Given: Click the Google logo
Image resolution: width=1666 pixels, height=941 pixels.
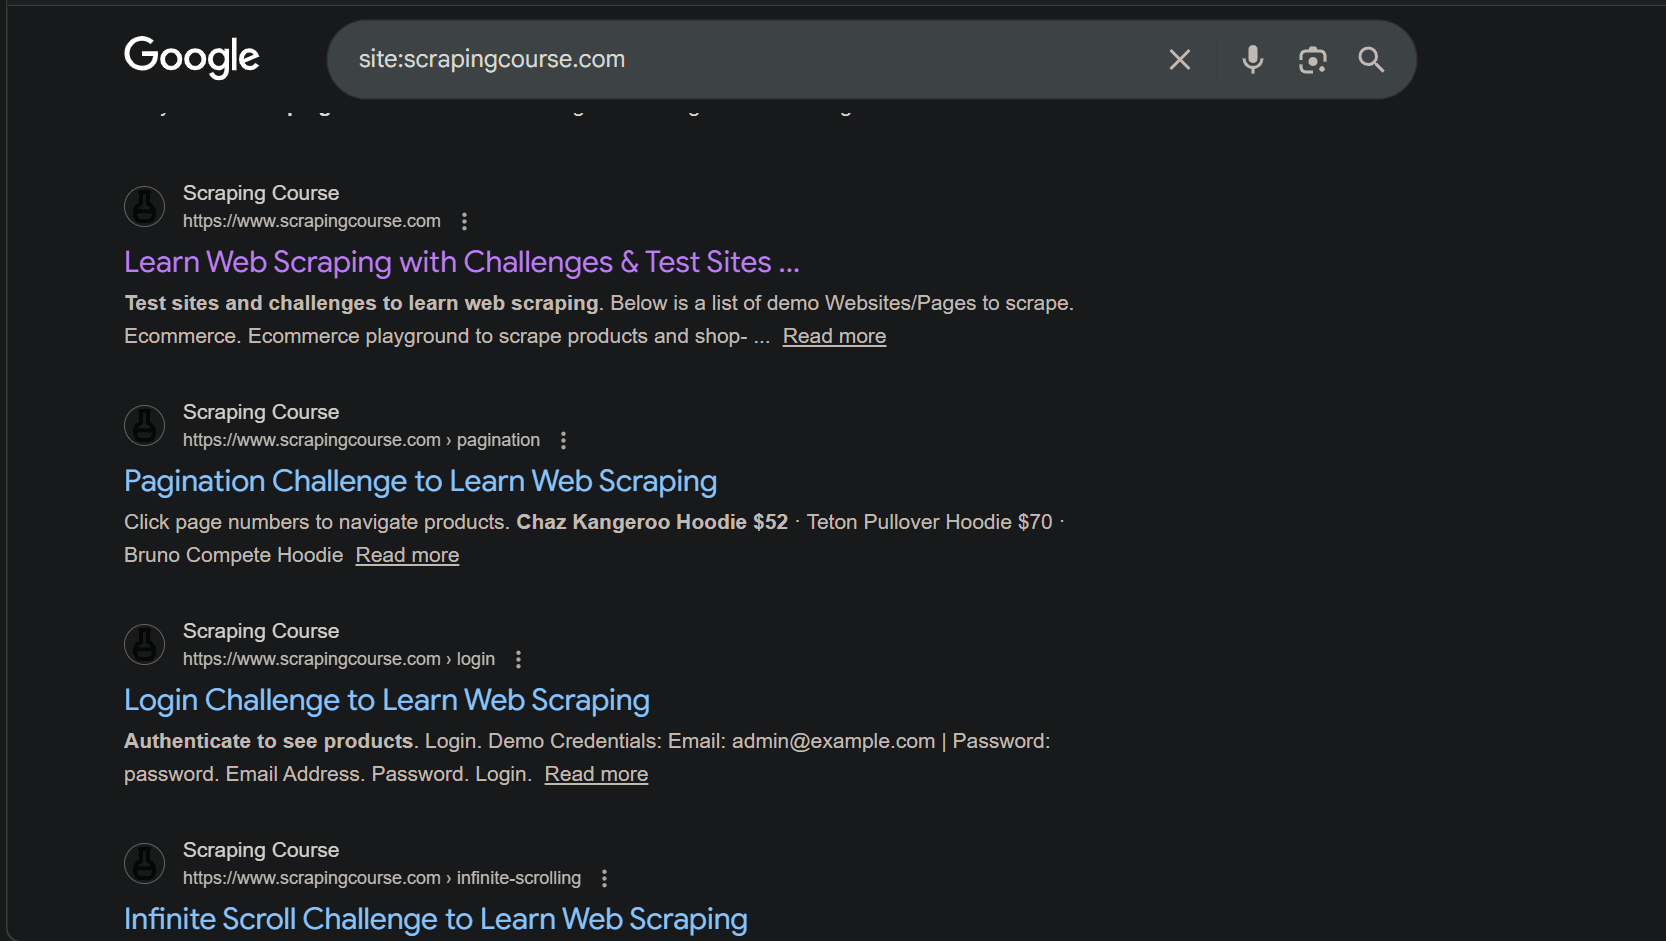Looking at the screenshot, I should click(x=192, y=57).
